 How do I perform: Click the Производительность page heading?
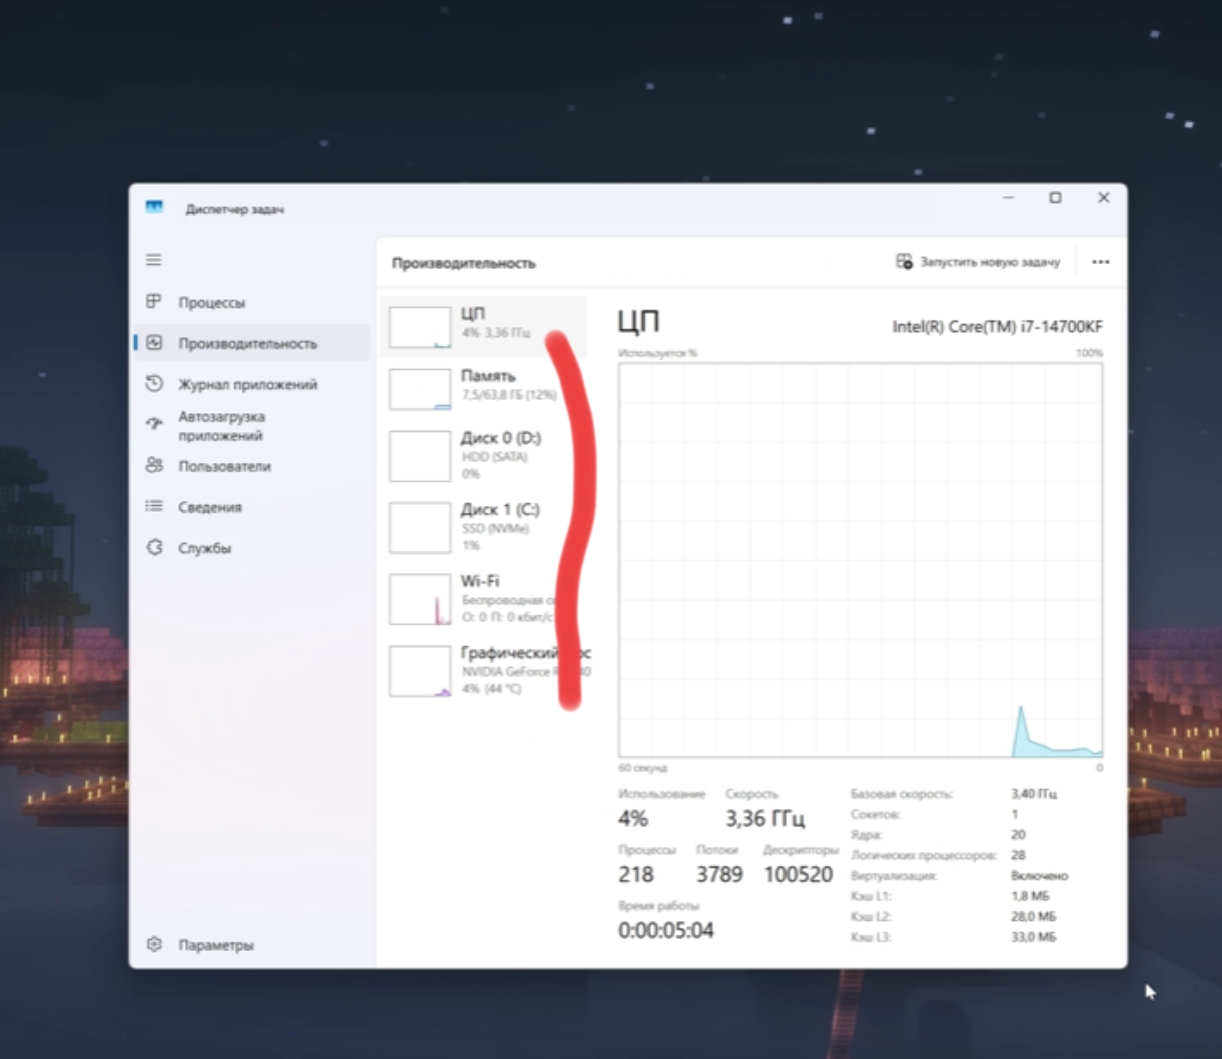(464, 263)
